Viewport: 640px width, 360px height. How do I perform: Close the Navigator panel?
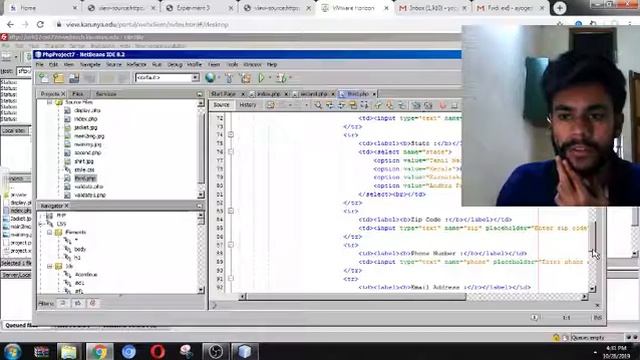(x=67, y=206)
